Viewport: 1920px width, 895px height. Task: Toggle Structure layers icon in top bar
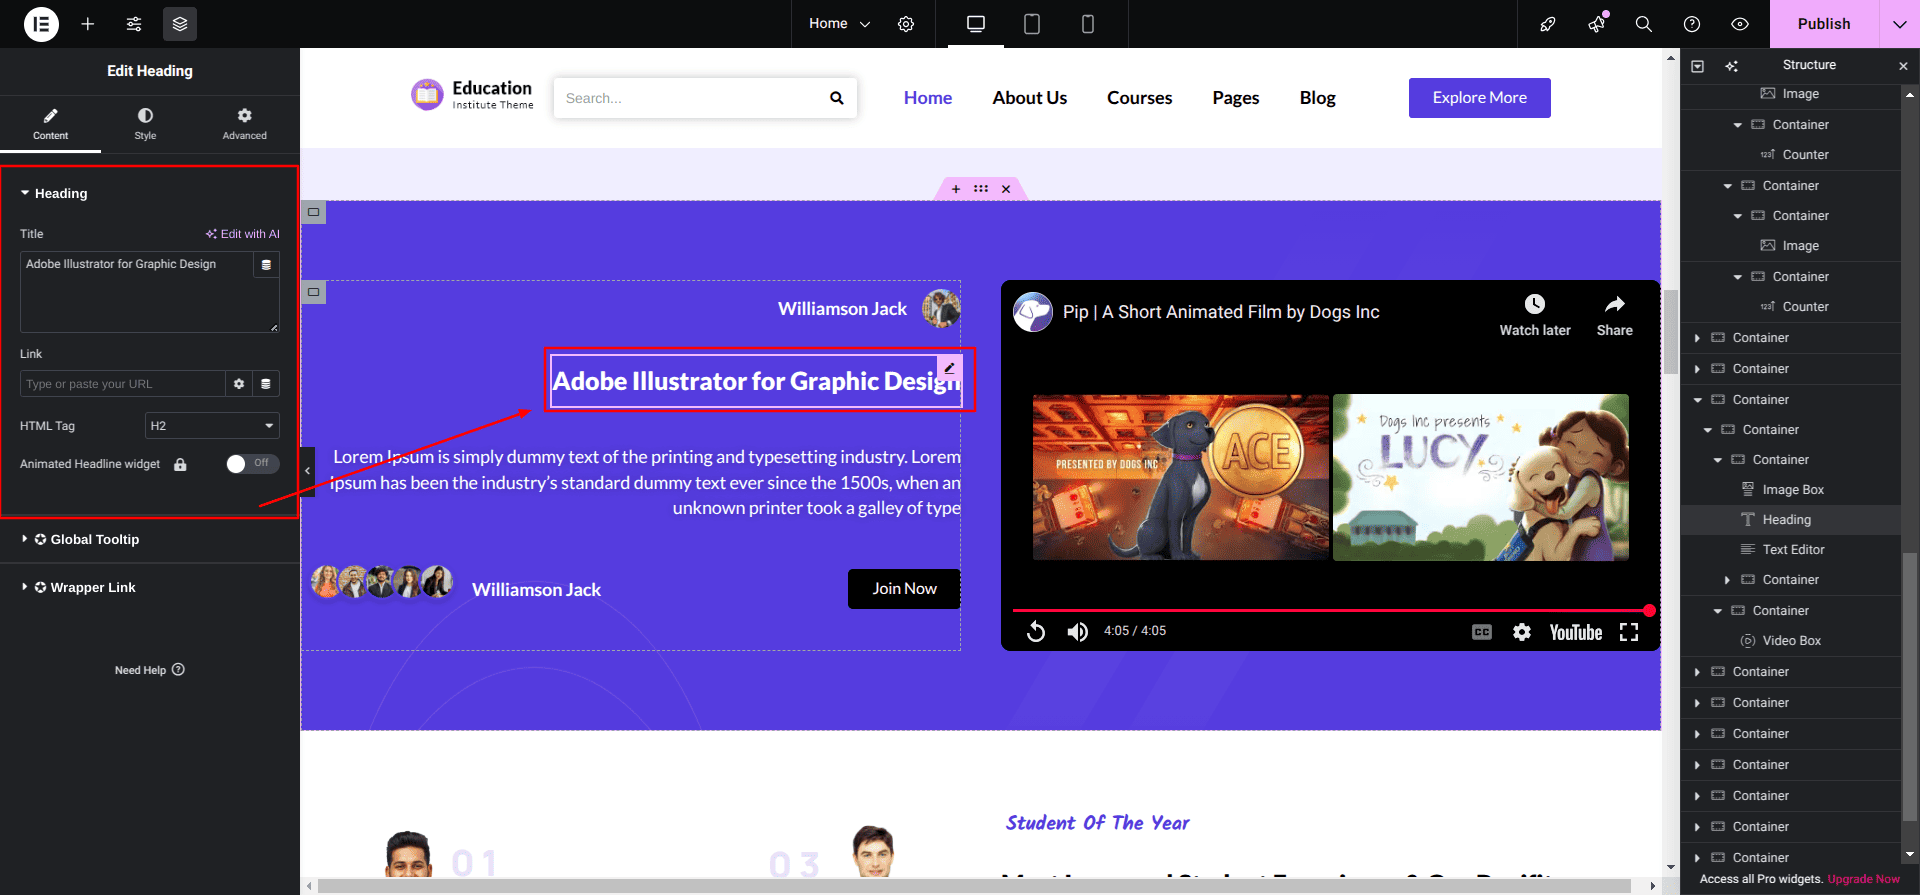point(180,24)
